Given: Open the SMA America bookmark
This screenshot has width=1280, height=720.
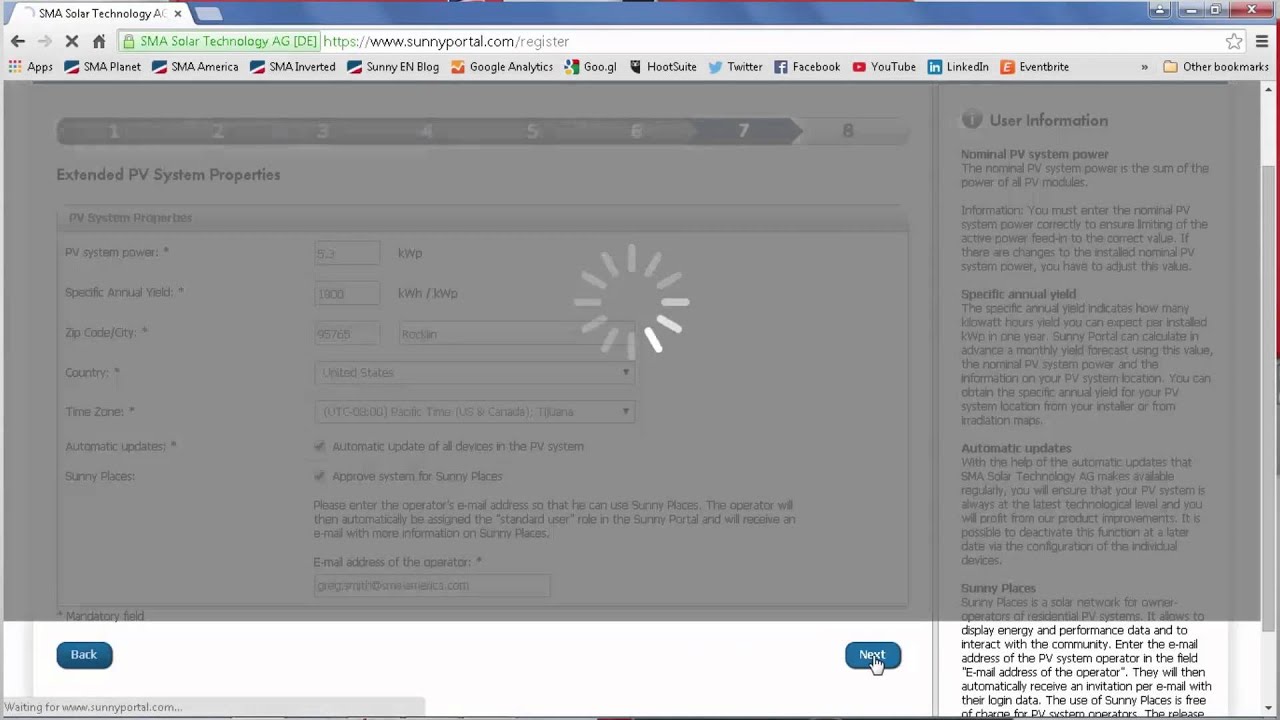Looking at the screenshot, I should (x=194, y=67).
